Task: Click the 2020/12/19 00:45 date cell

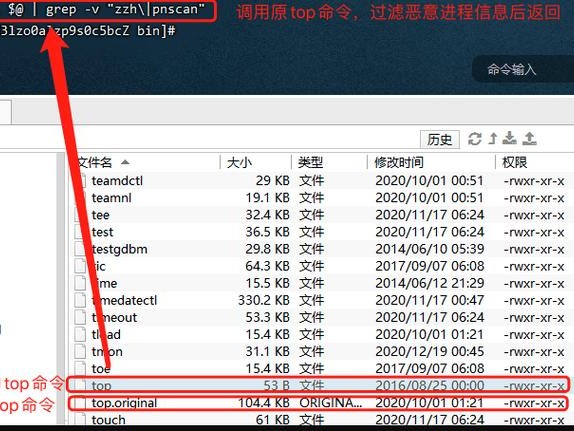Action: pyautogui.click(x=429, y=352)
